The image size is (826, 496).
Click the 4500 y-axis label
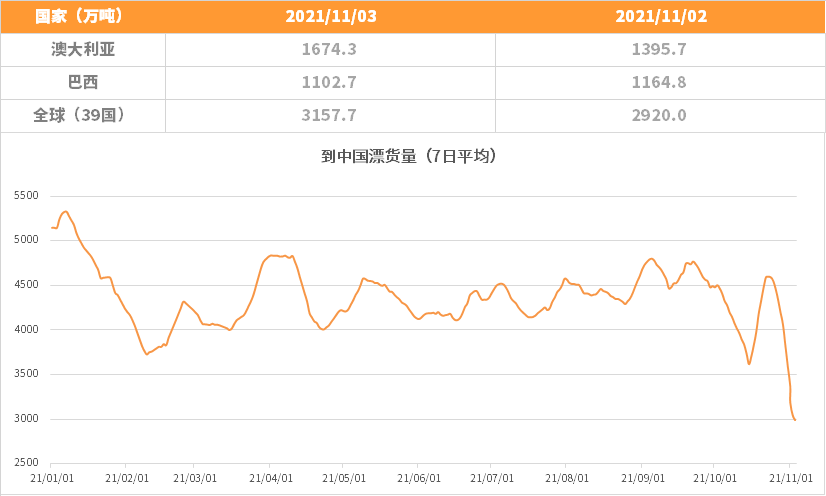(26, 284)
